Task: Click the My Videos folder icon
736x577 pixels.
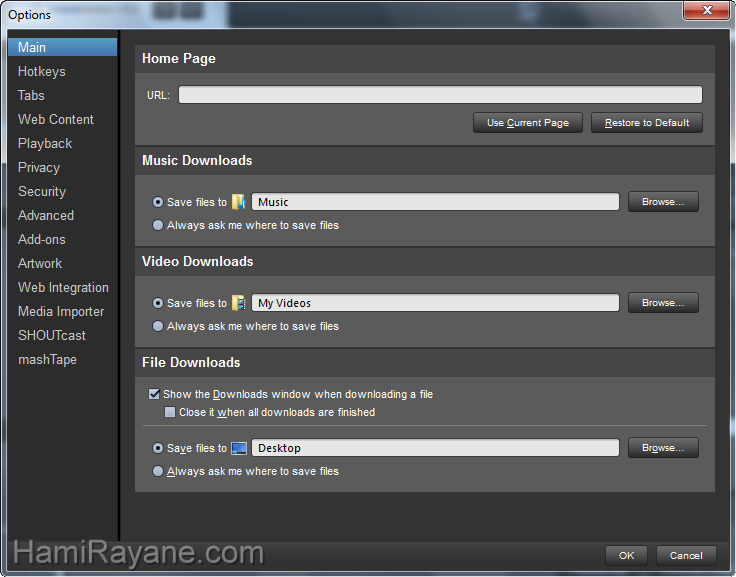Action: pyautogui.click(x=239, y=303)
